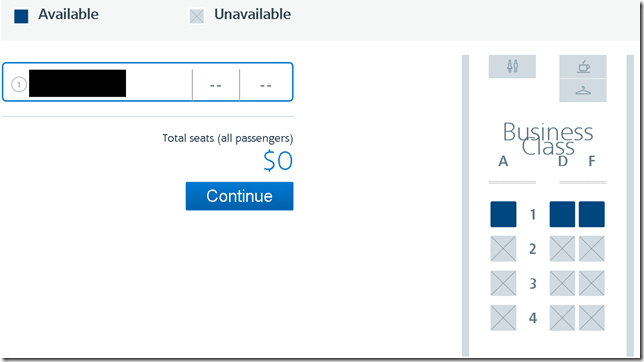This screenshot has height=362, width=644.
Task: Click unavailable seat 4A
Action: (503, 318)
